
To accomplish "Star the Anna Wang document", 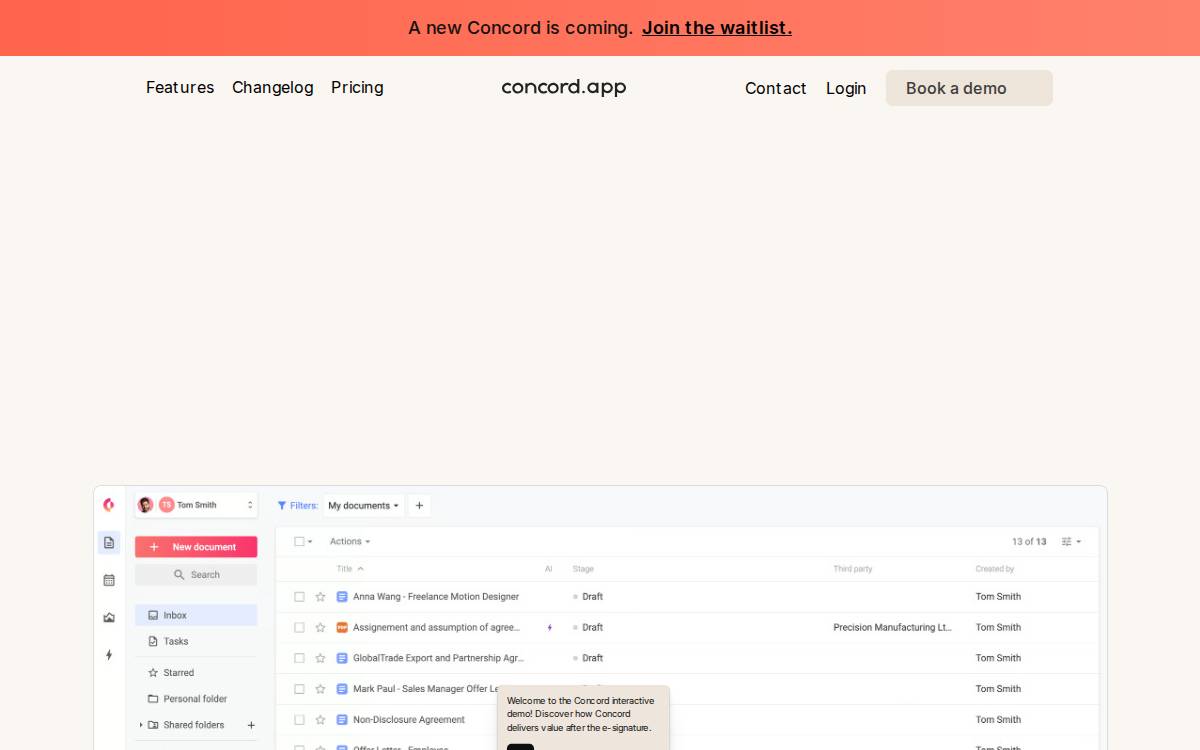I will (321, 597).
